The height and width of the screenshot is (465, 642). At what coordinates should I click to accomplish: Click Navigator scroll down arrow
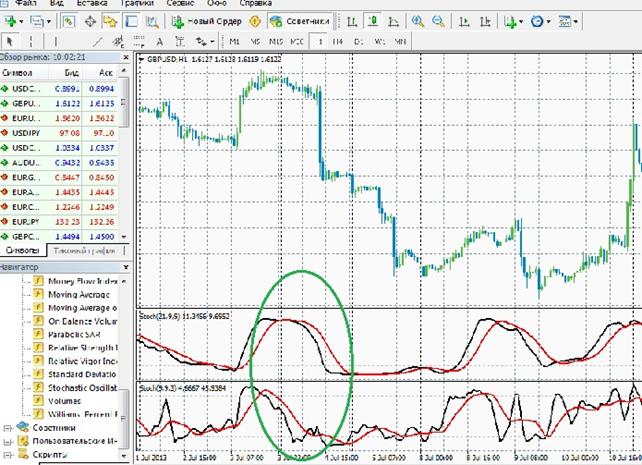point(124,455)
